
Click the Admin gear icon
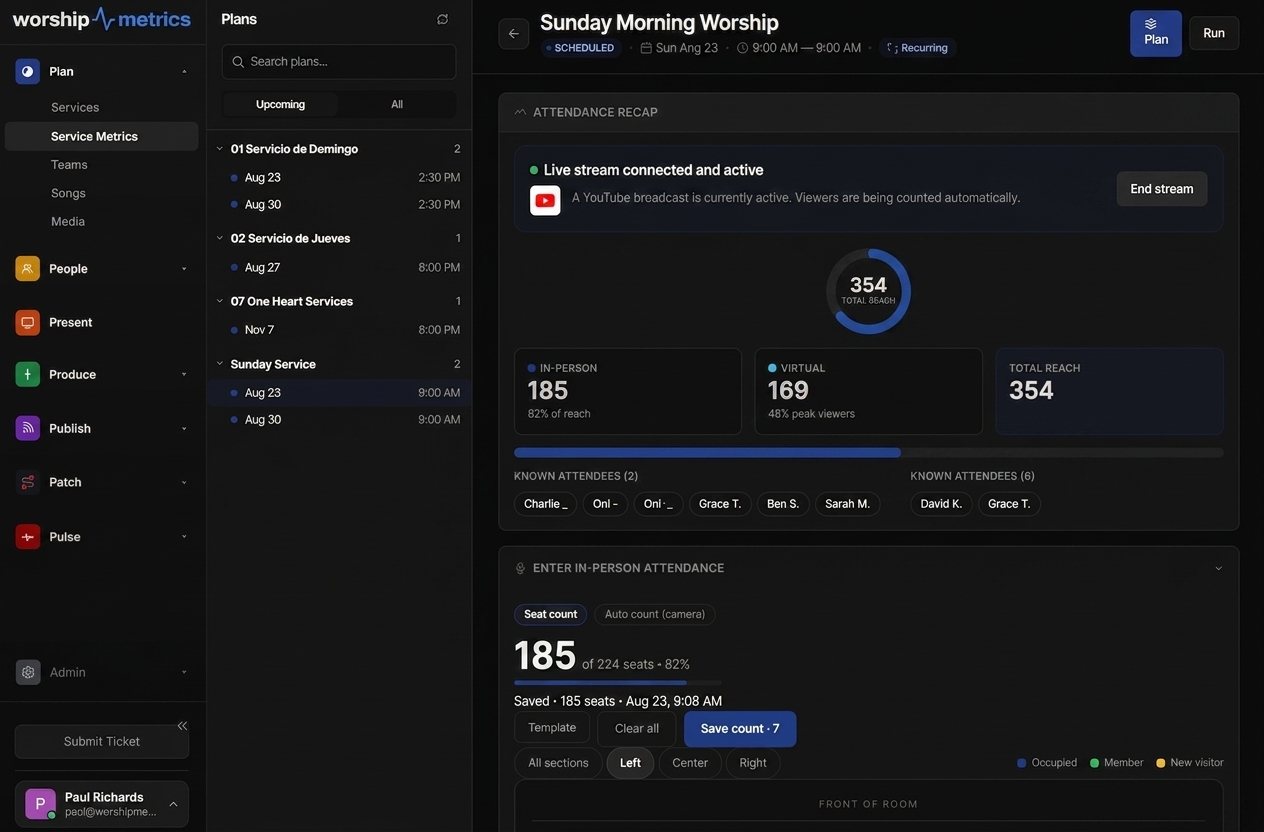(x=27, y=672)
